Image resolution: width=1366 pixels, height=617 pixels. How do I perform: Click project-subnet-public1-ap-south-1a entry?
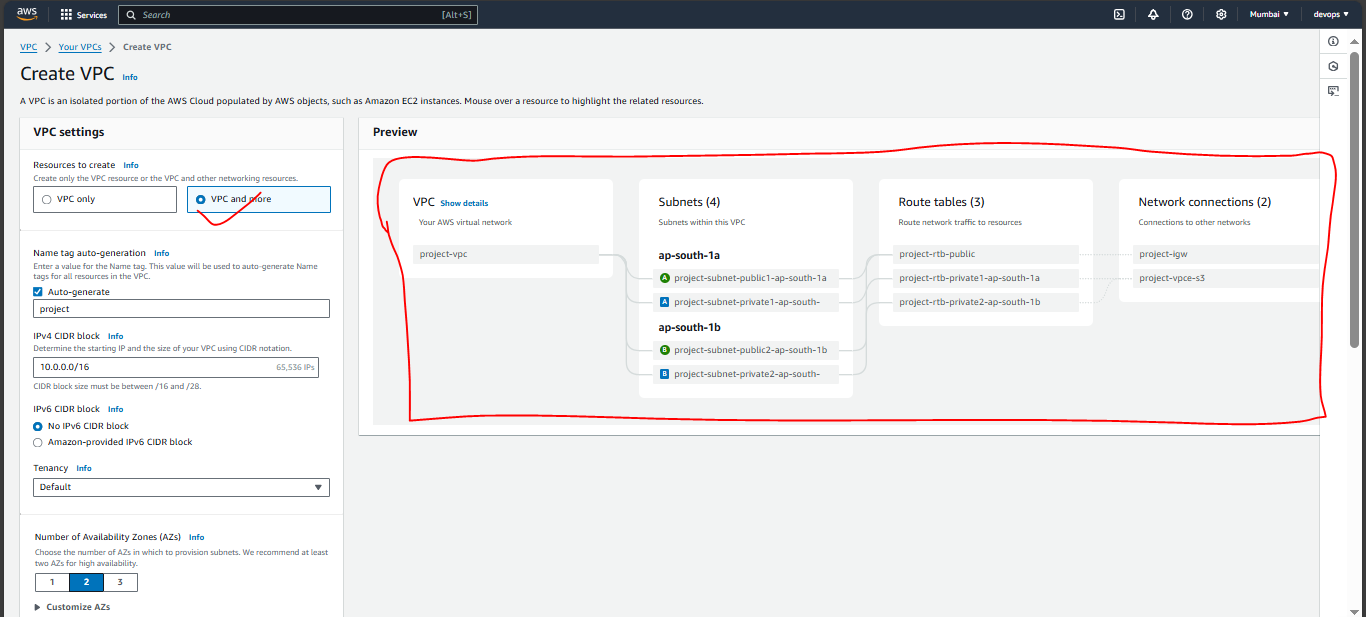(x=746, y=278)
